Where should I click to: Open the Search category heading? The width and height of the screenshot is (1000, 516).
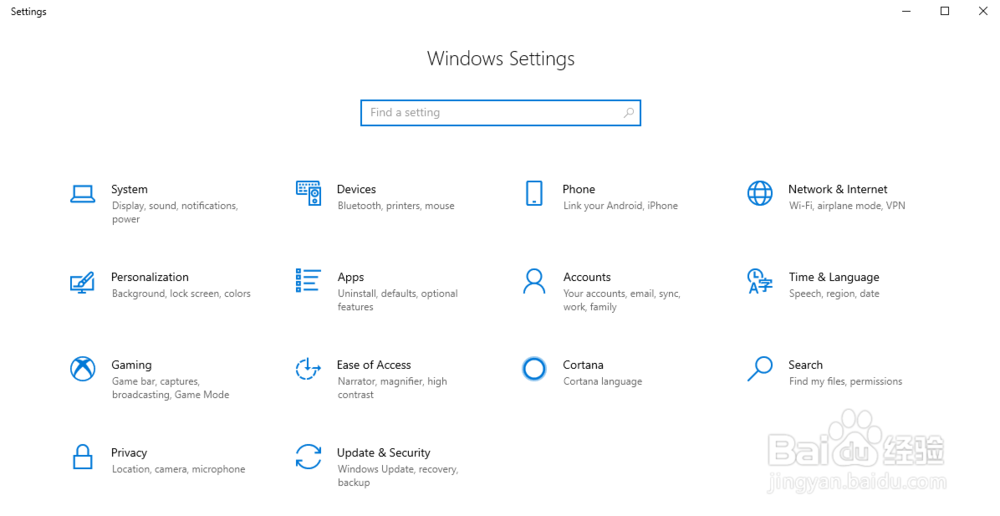click(805, 365)
